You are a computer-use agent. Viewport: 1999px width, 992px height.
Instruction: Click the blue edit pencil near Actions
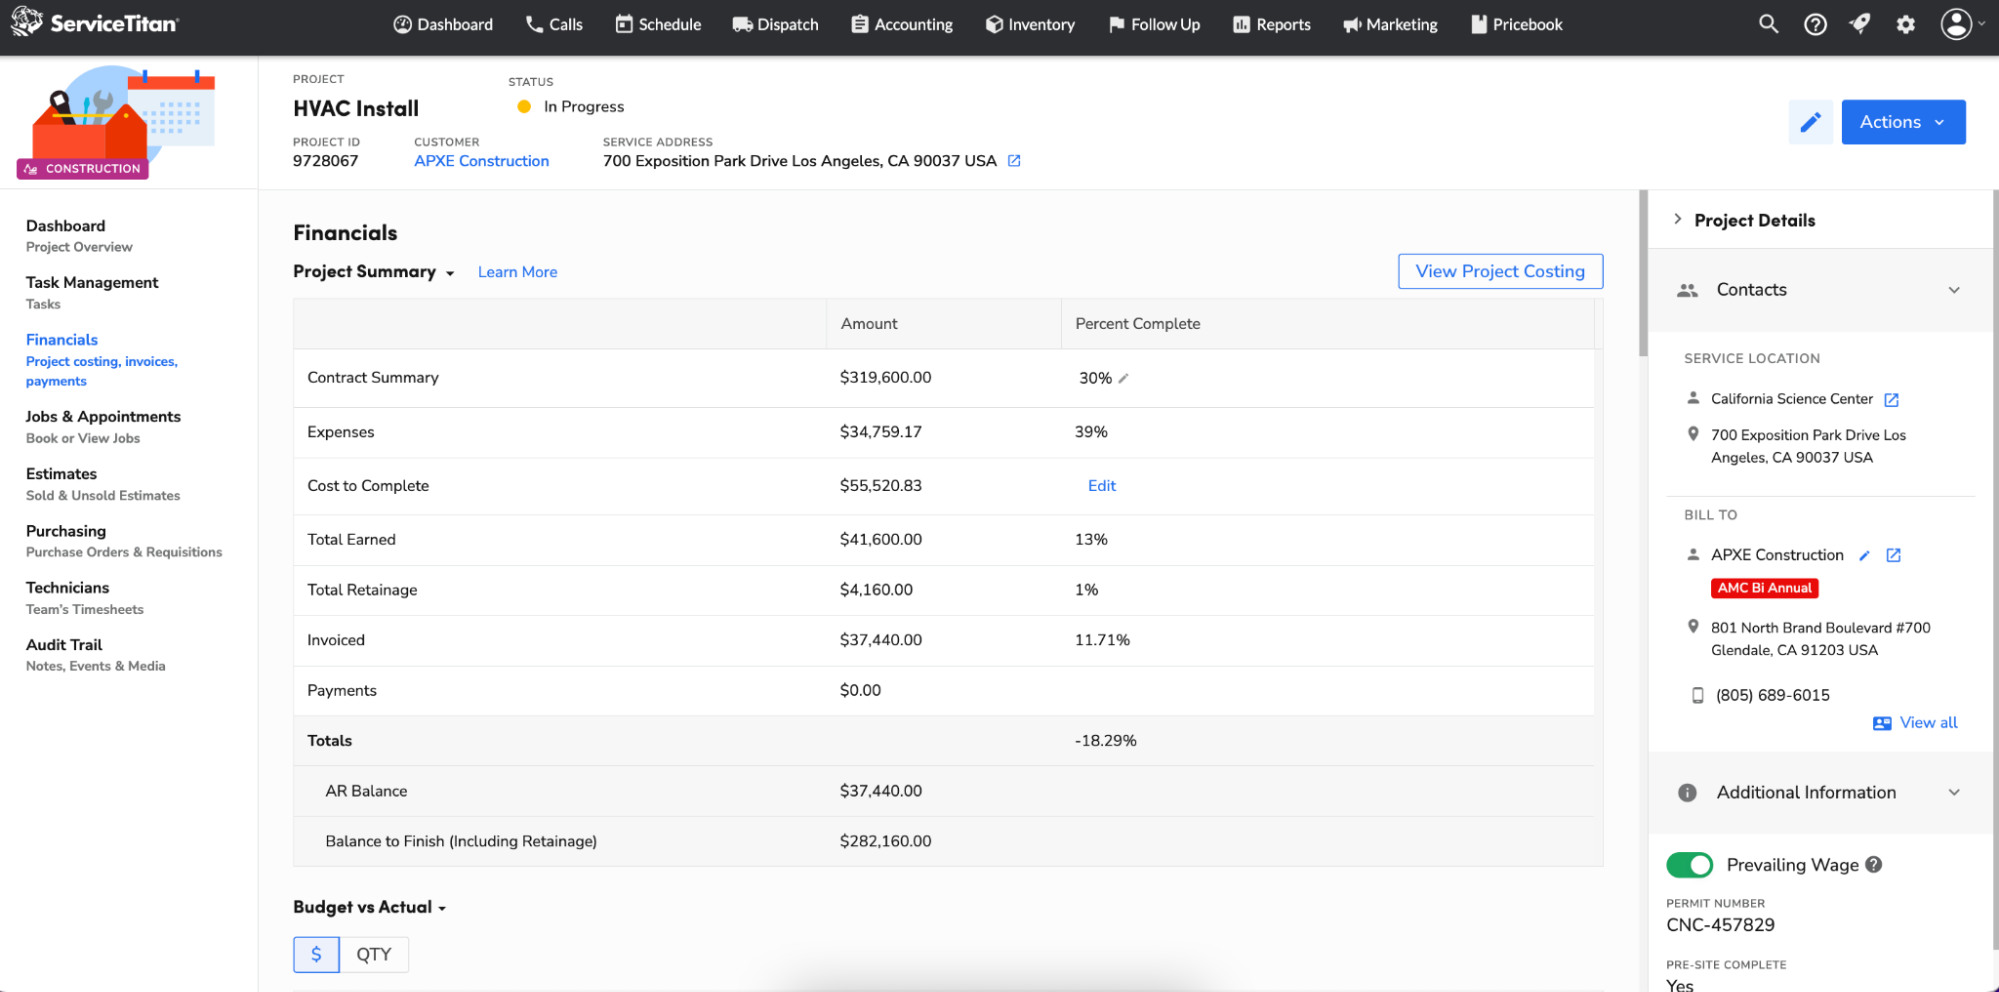(x=1810, y=121)
